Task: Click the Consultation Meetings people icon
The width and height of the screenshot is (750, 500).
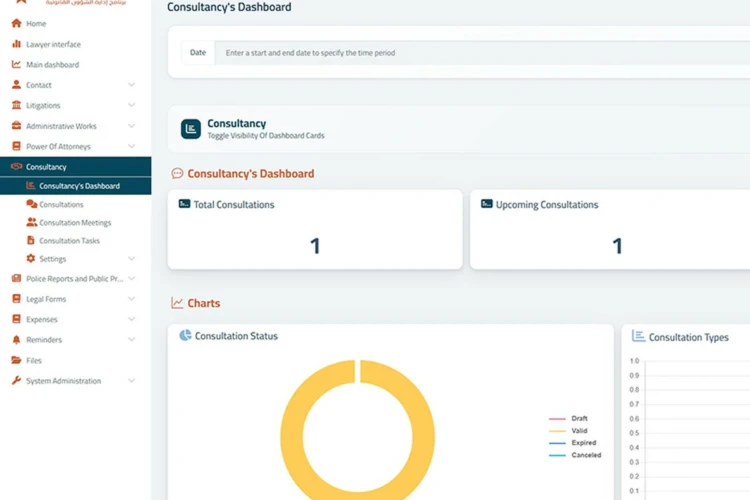Action: click(32, 222)
